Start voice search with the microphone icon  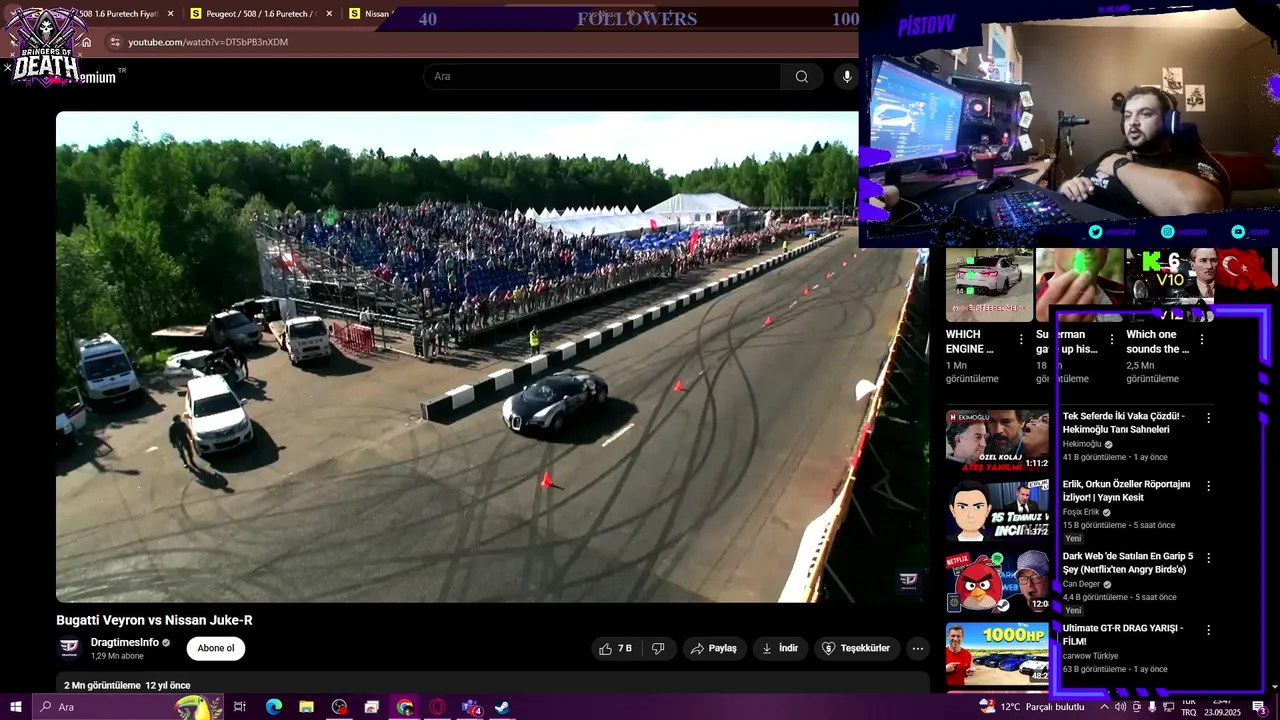tap(847, 77)
